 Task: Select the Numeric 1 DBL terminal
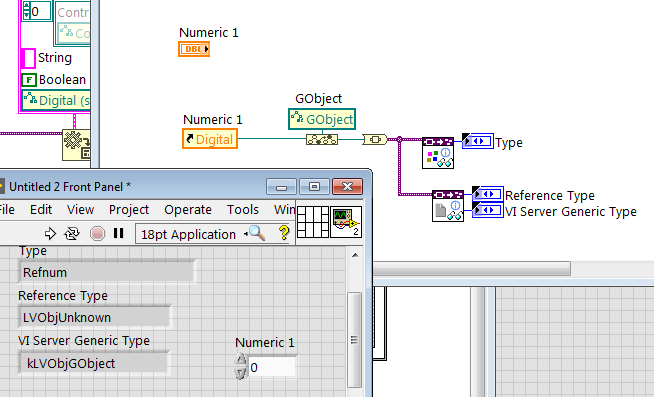tap(194, 49)
